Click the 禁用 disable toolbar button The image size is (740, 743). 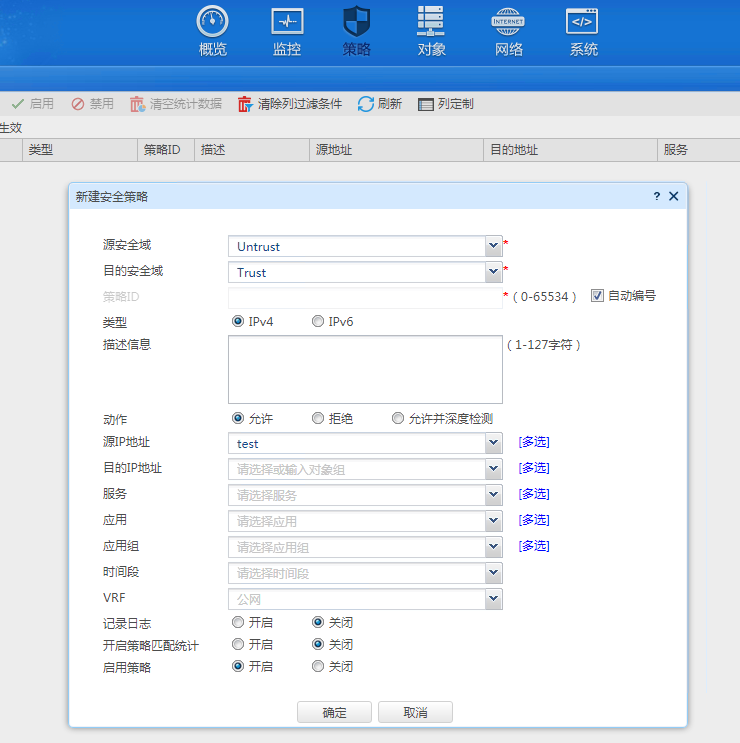[92, 104]
